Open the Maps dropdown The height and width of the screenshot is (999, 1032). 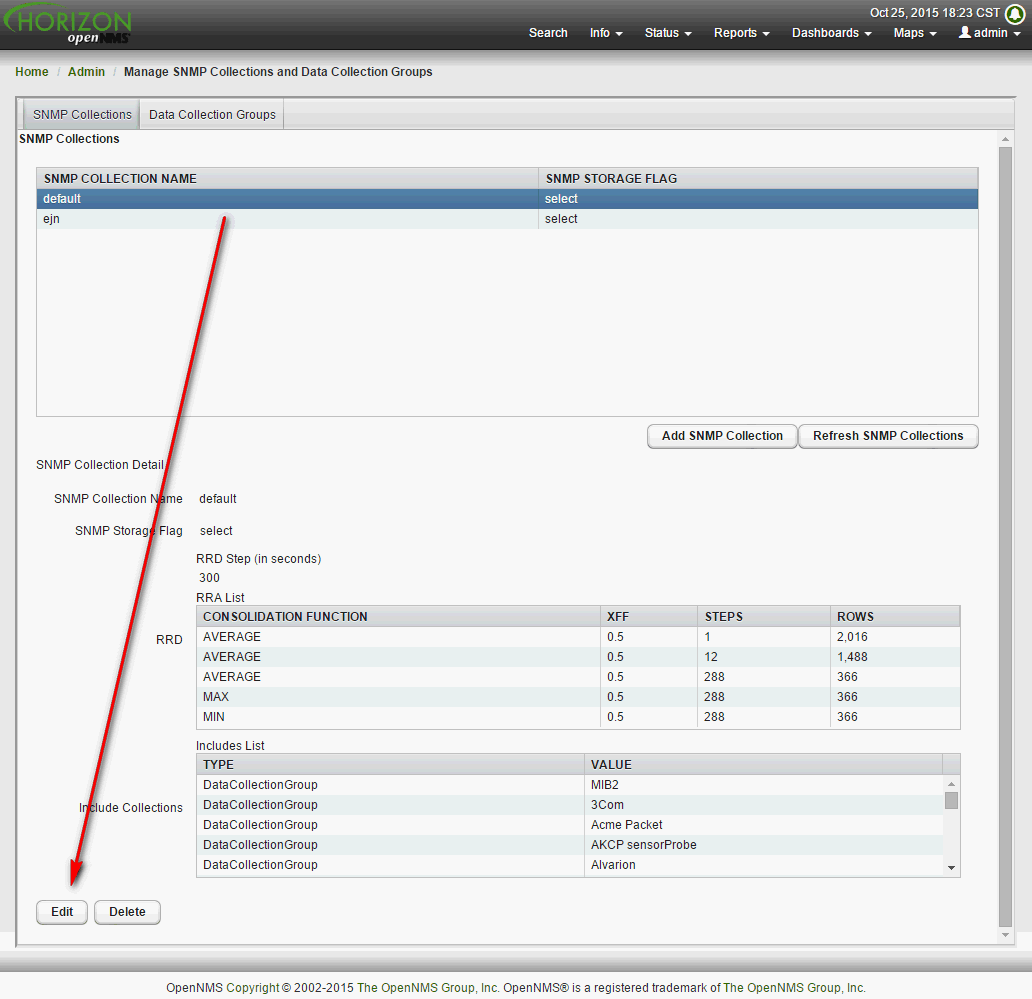click(914, 33)
